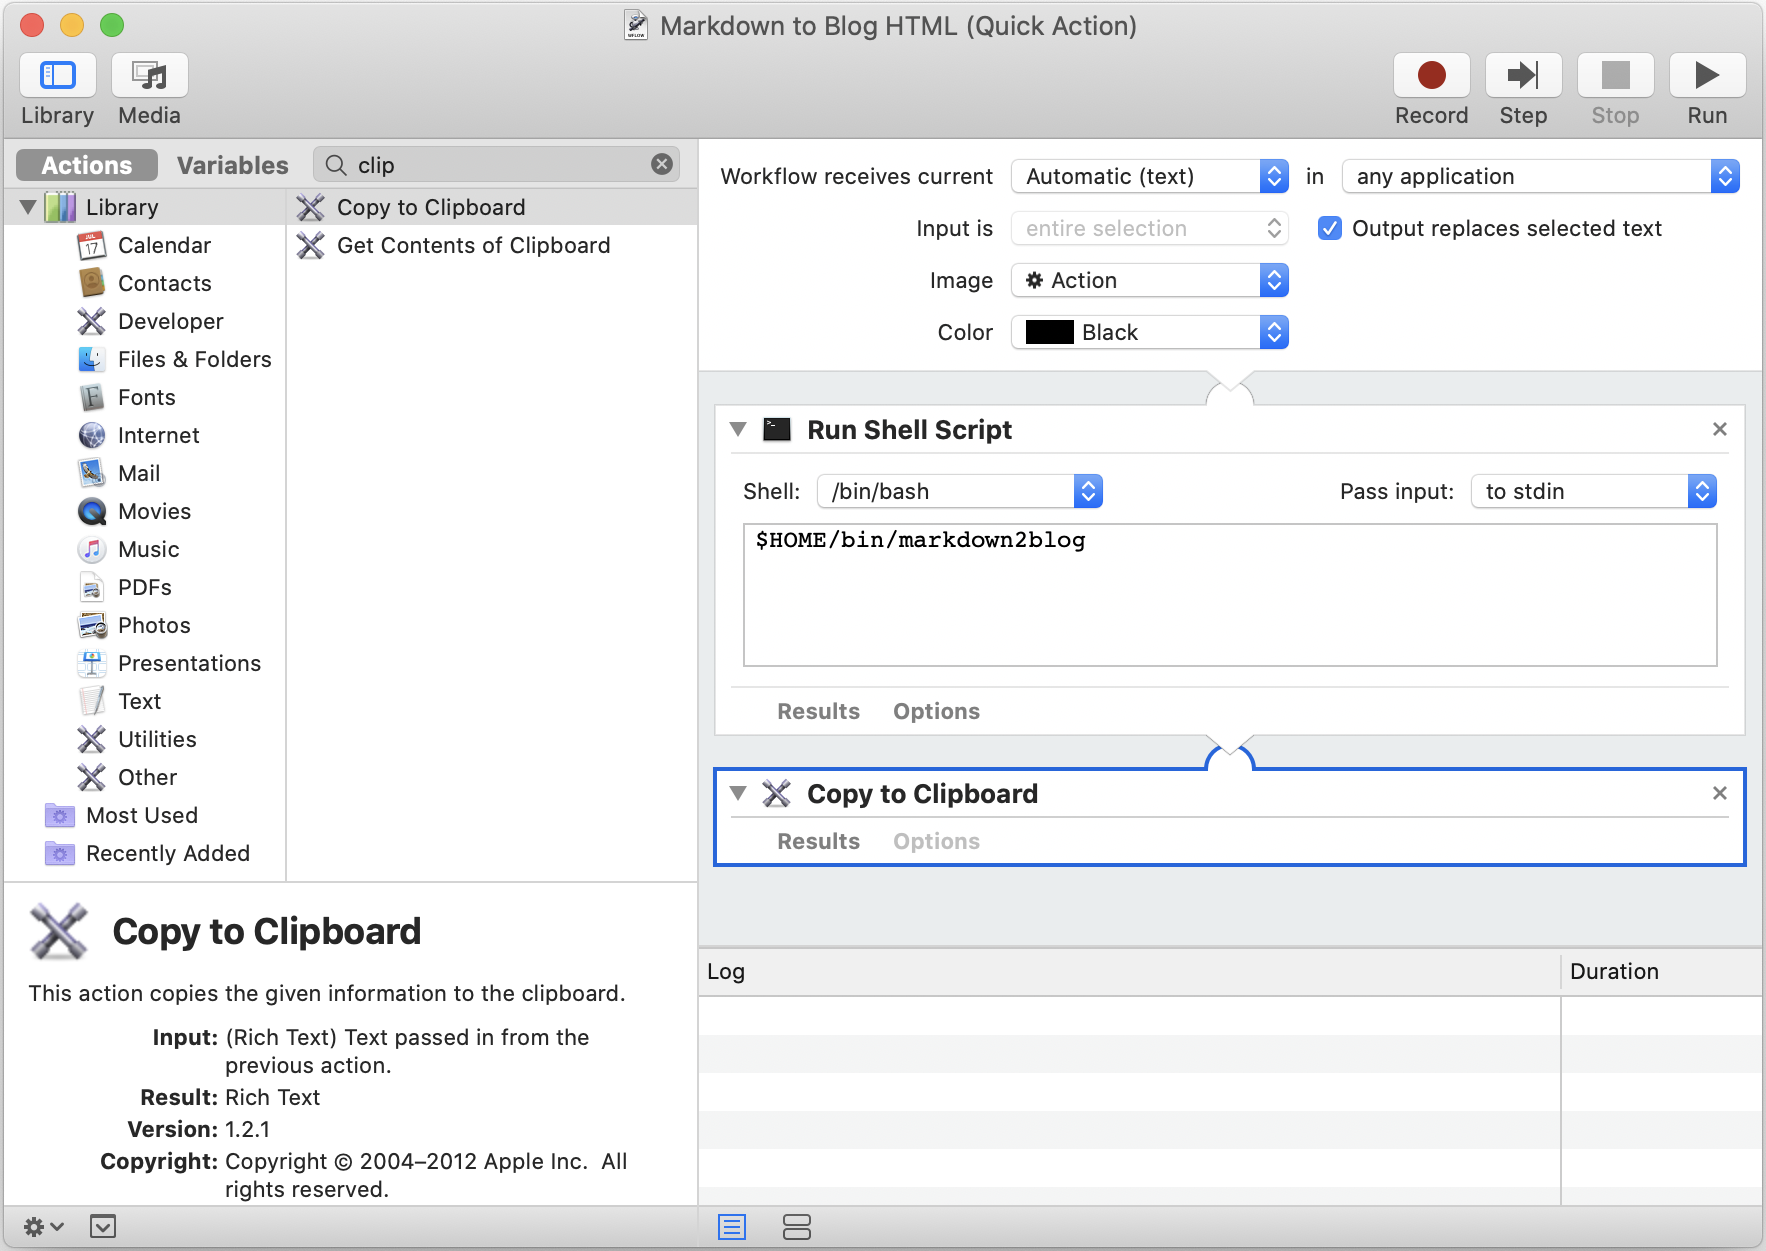
Task: Toggle Output replaces selected text checkbox
Action: click(1329, 229)
